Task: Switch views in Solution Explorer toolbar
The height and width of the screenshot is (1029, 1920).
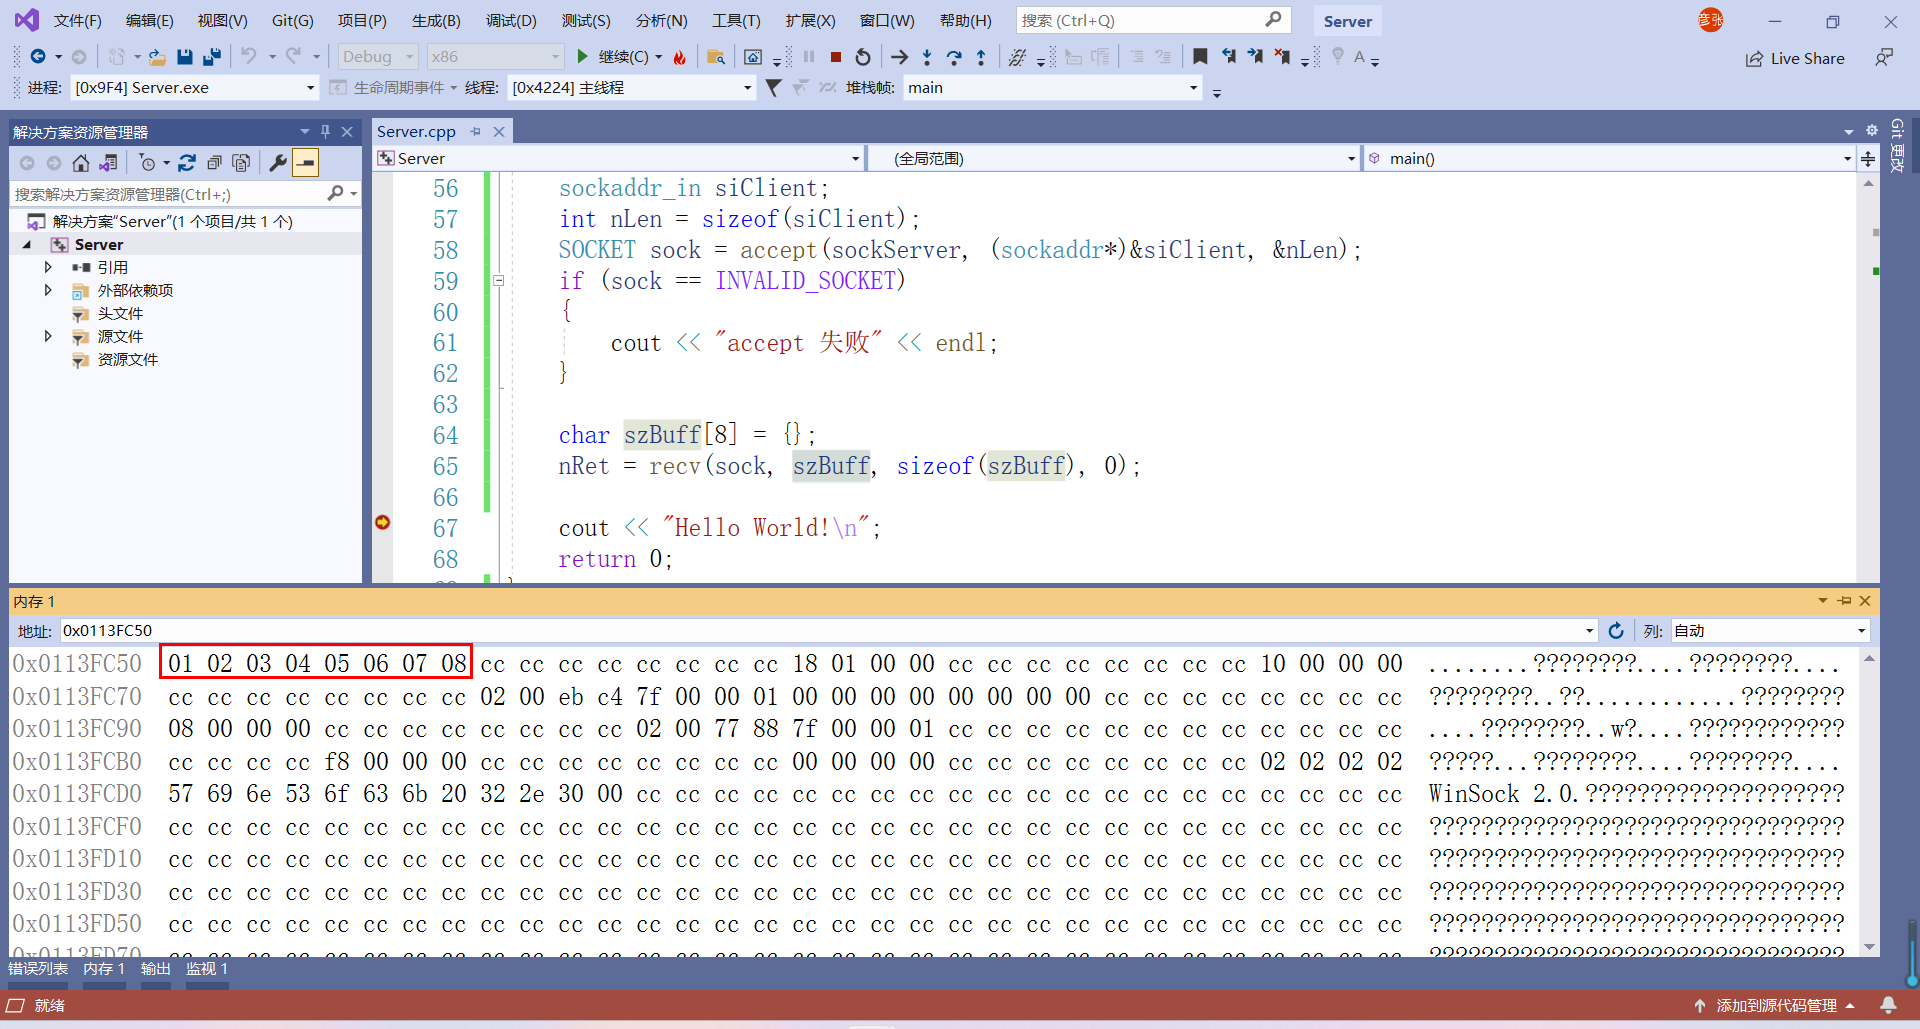Action: pyautogui.click(x=108, y=162)
